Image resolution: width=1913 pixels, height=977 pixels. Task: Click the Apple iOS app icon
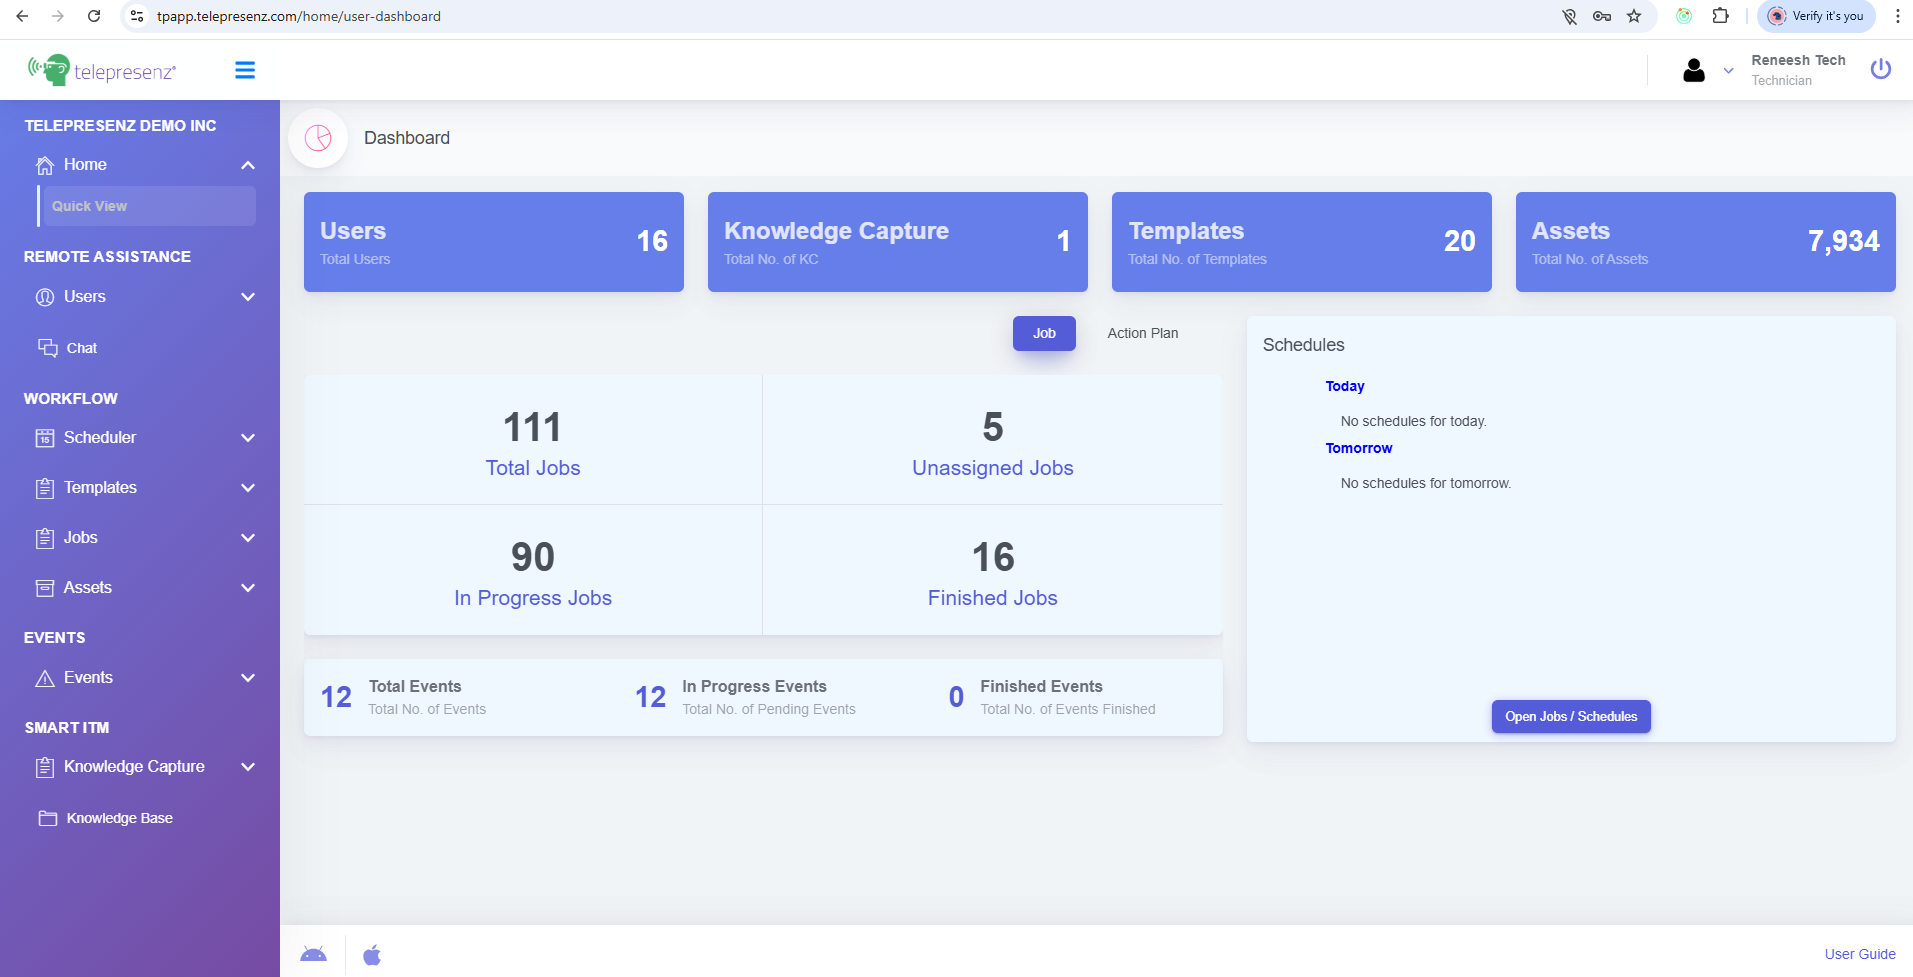pos(372,955)
